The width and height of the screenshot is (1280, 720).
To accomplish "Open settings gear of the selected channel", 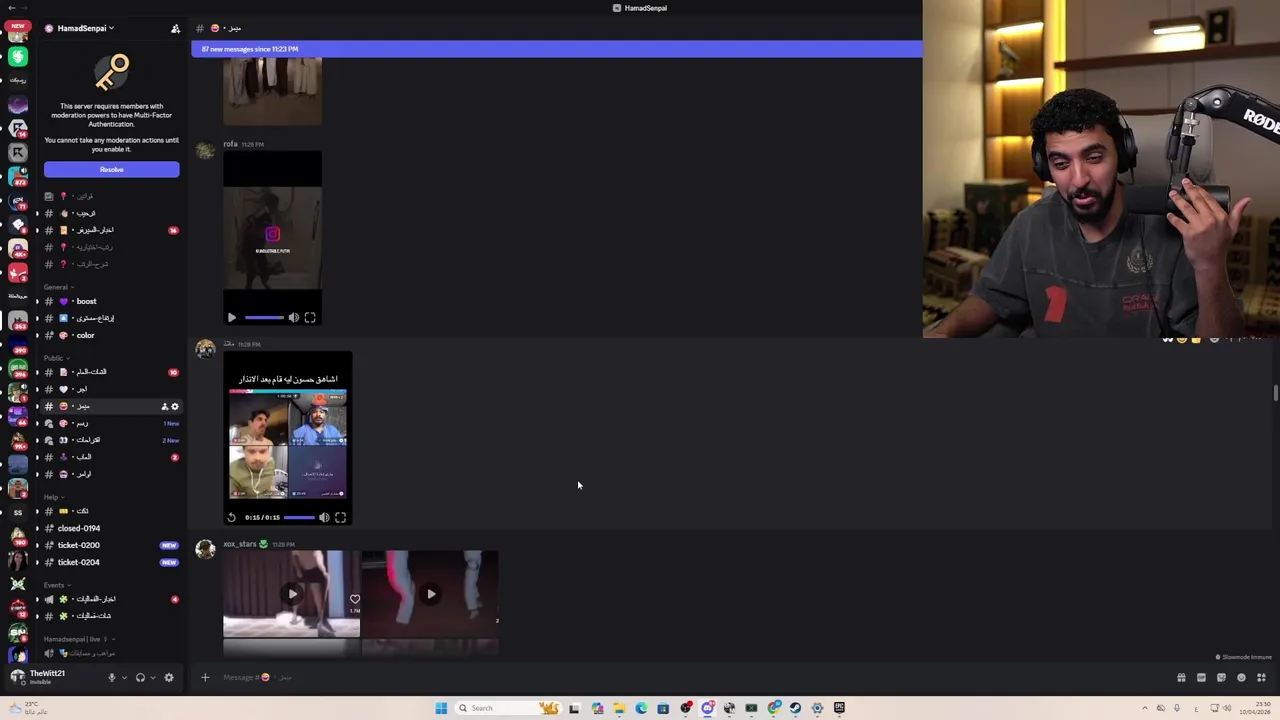I will (x=175, y=407).
